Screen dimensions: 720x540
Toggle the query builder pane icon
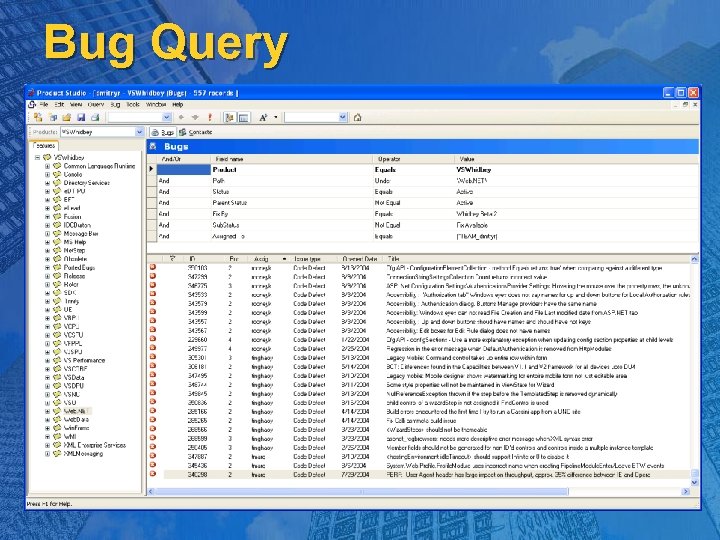tap(243, 118)
